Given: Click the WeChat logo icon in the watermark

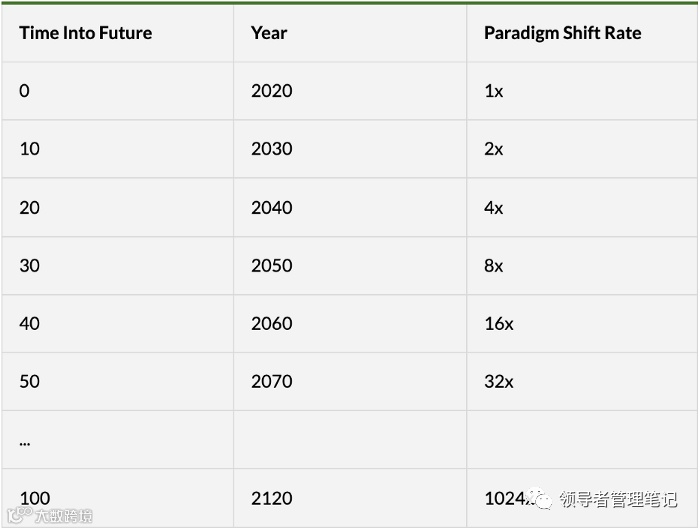Looking at the screenshot, I should pos(539,498).
